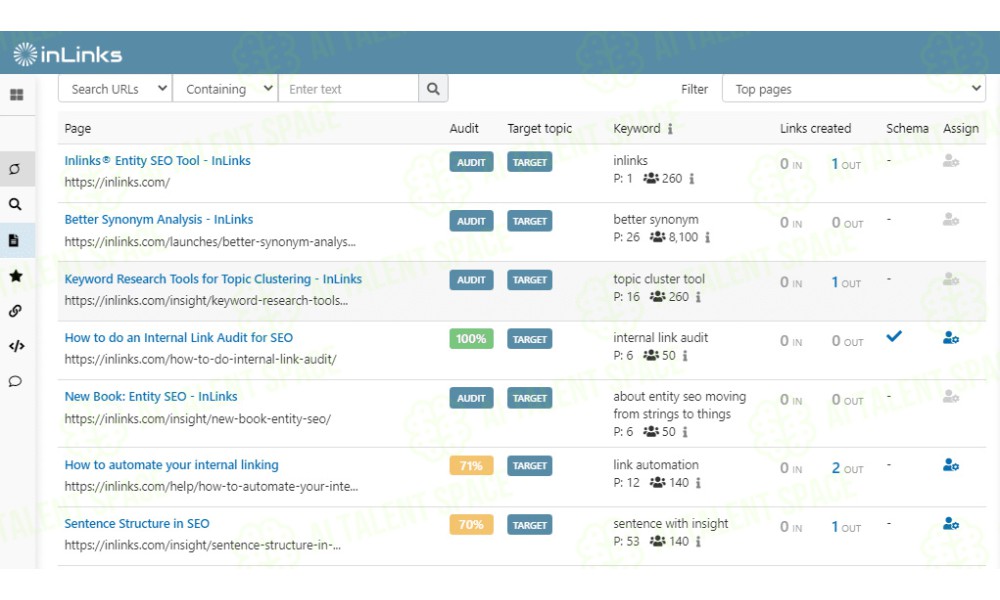This screenshot has width=1000, height=600.
Task: Open the speech bubble icon in sidebar
Action: [15, 381]
